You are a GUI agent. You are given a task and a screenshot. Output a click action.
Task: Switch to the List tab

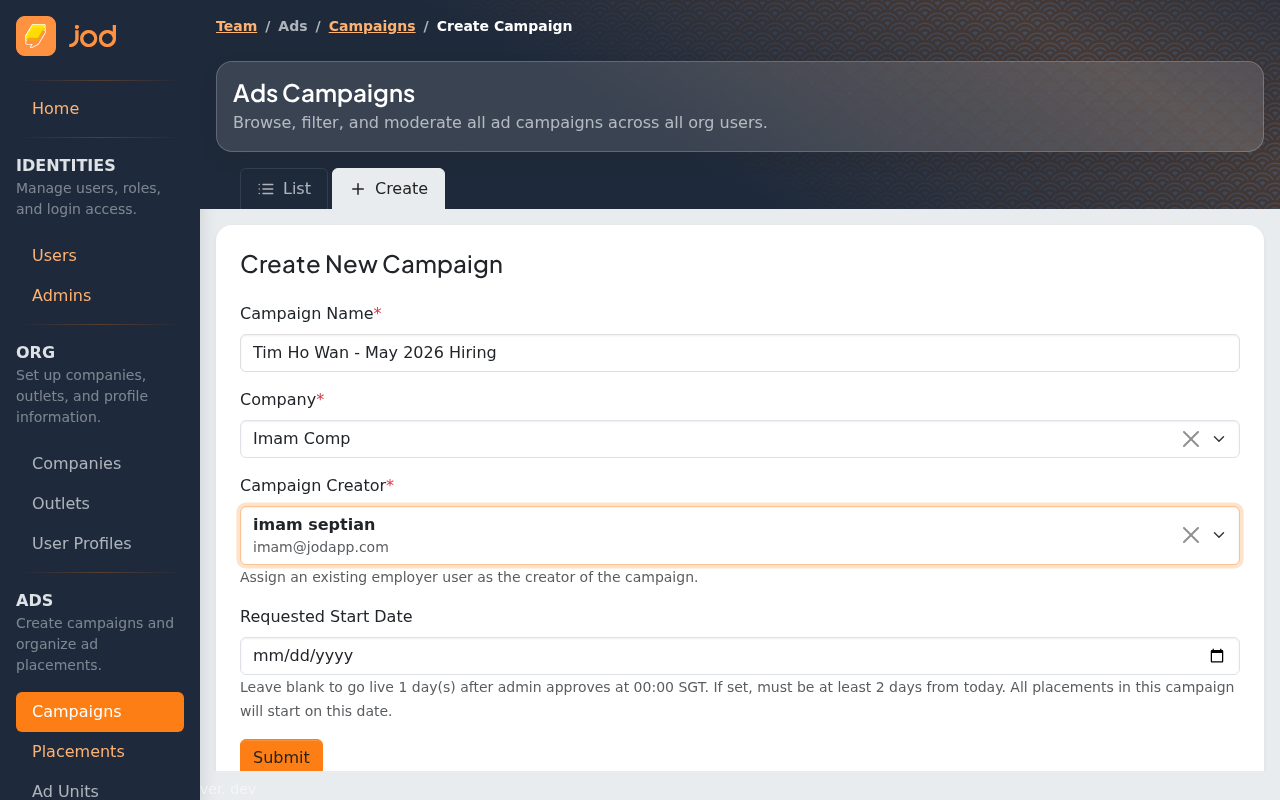click(x=283, y=188)
